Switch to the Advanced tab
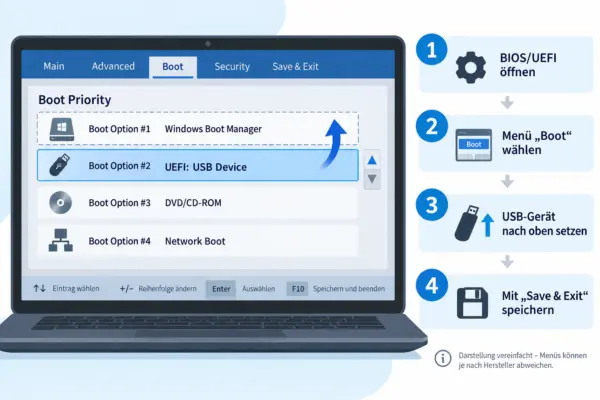This screenshot has height=400, width=600. point(113,66)
